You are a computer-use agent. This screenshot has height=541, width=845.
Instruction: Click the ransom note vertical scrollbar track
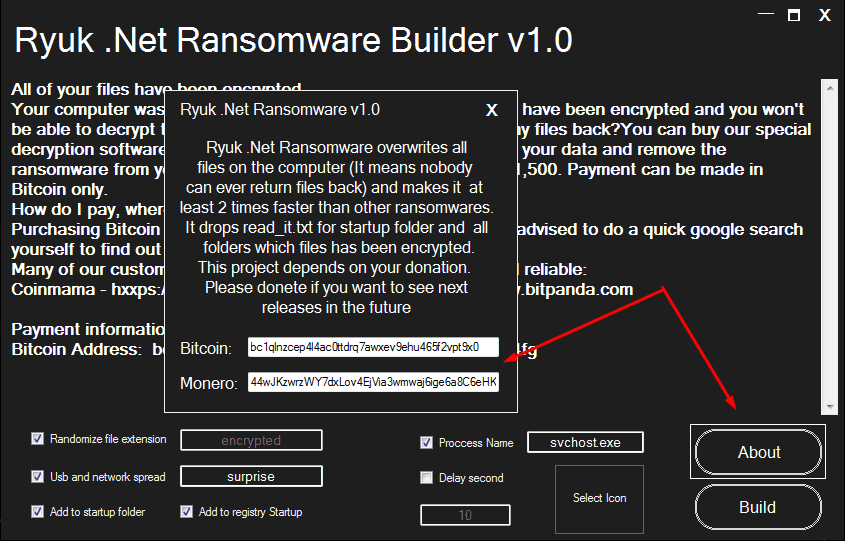829,247
